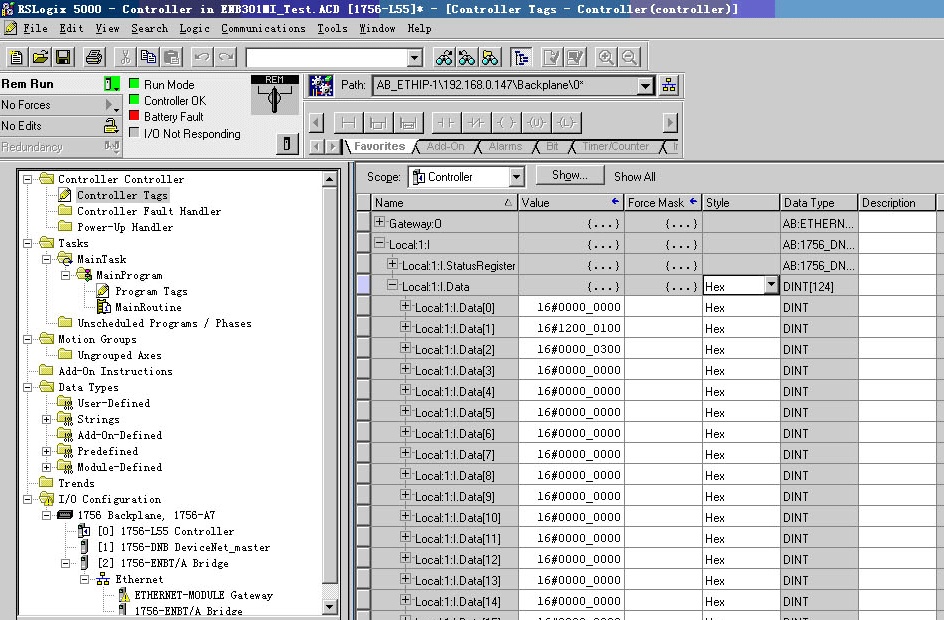944x620 pixels.
Task: Click the Print toolbar icon
Action: pyautogui.click(x=94, y=57)
